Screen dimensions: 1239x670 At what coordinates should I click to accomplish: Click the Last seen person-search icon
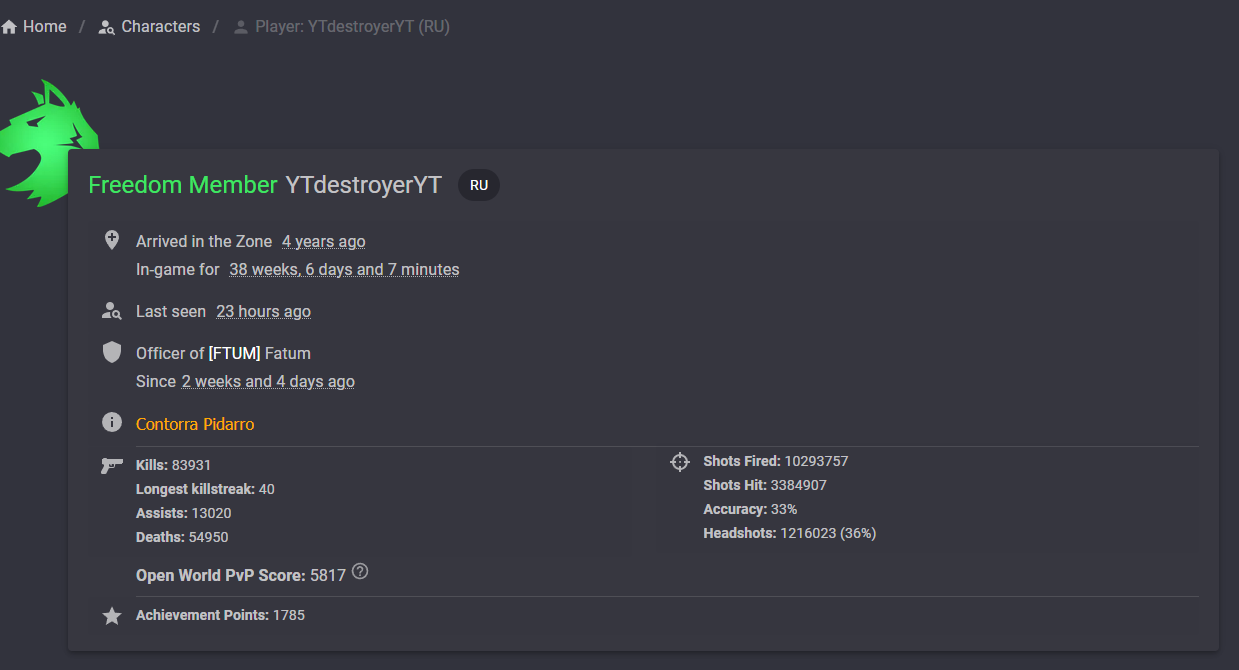112,311
